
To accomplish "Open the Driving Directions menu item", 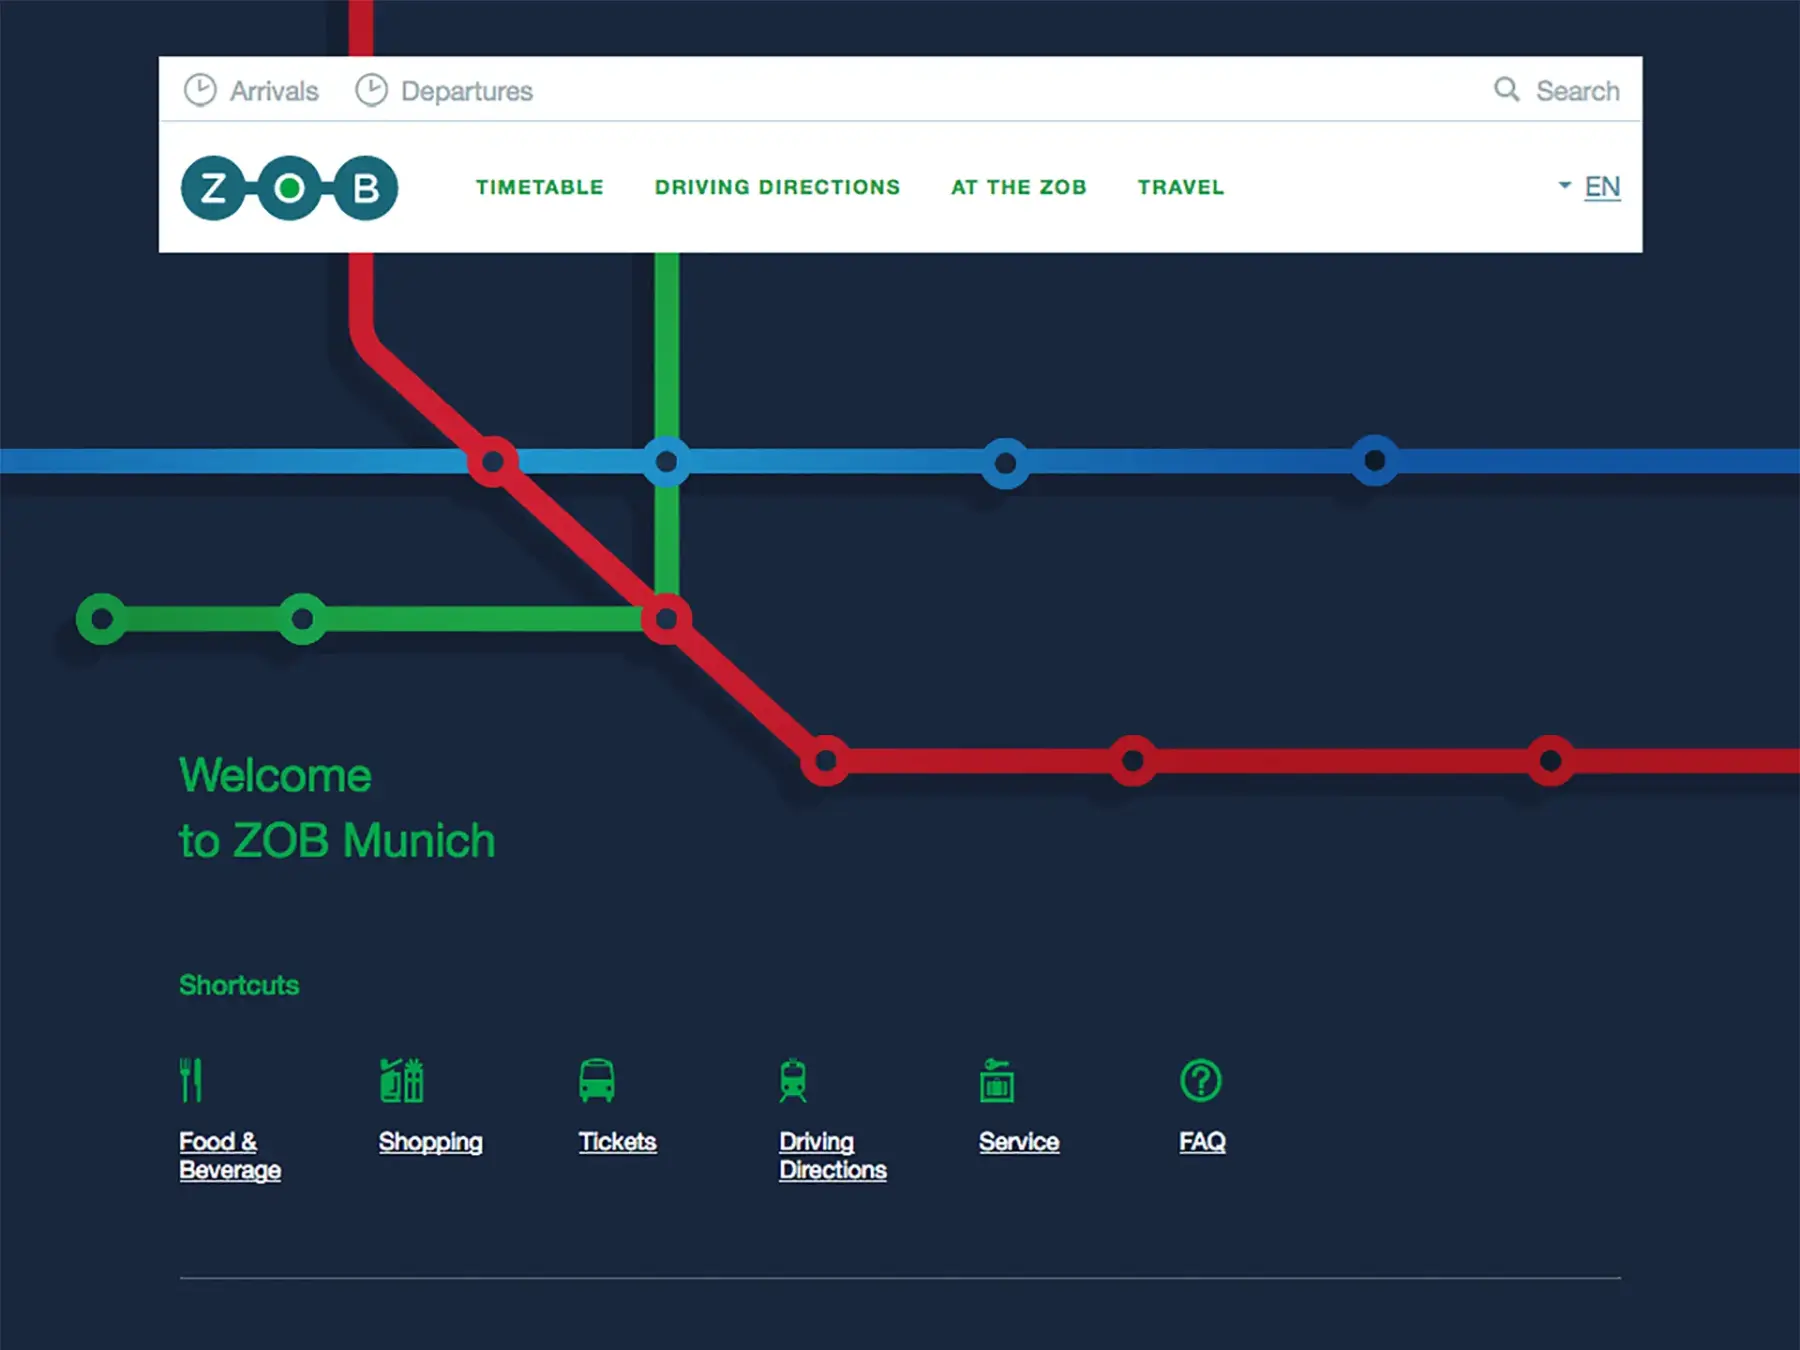I will pos(777,188).
